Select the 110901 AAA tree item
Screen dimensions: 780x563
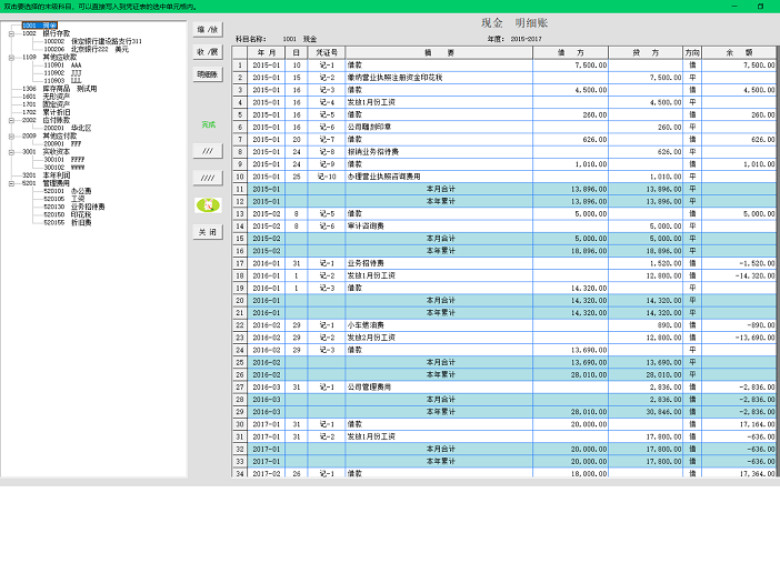[62, 65]
